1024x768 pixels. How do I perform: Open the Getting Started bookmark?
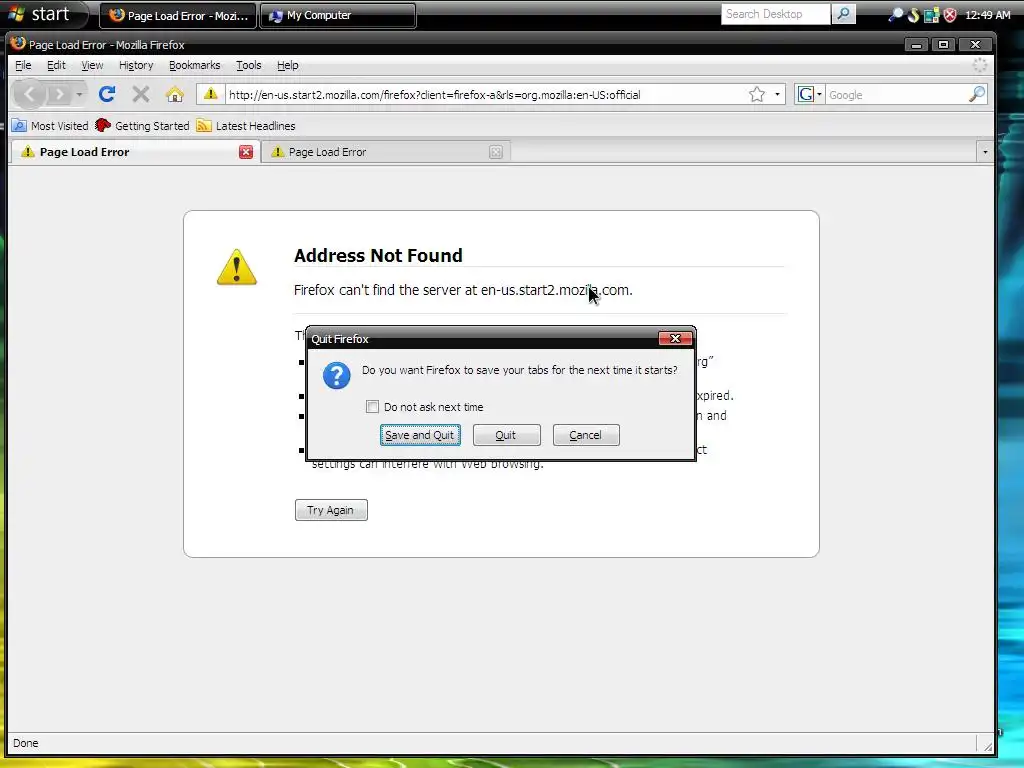pos(142,125)
